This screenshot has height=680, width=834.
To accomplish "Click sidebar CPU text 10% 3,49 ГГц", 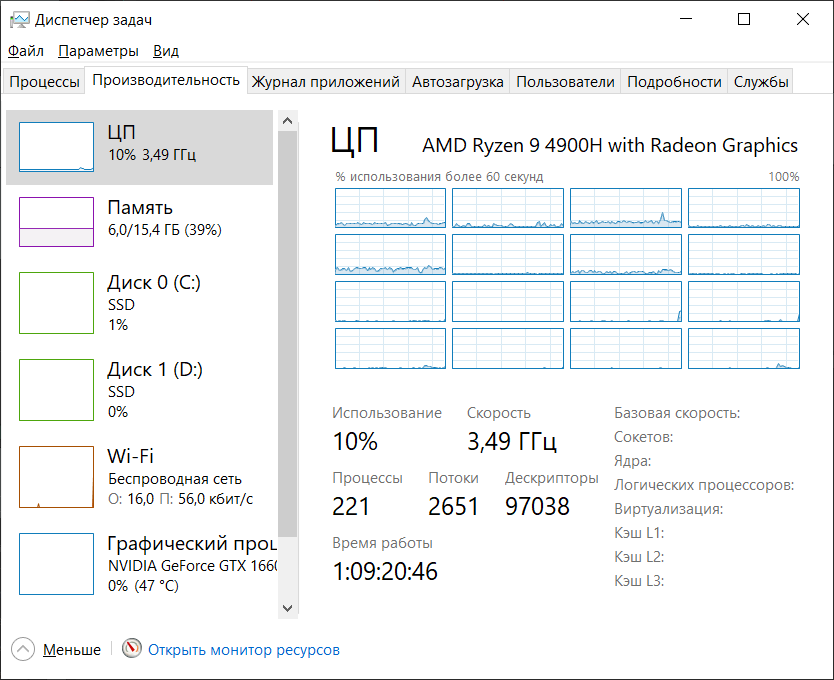I will pyautogui.click(x=152, y=155).
